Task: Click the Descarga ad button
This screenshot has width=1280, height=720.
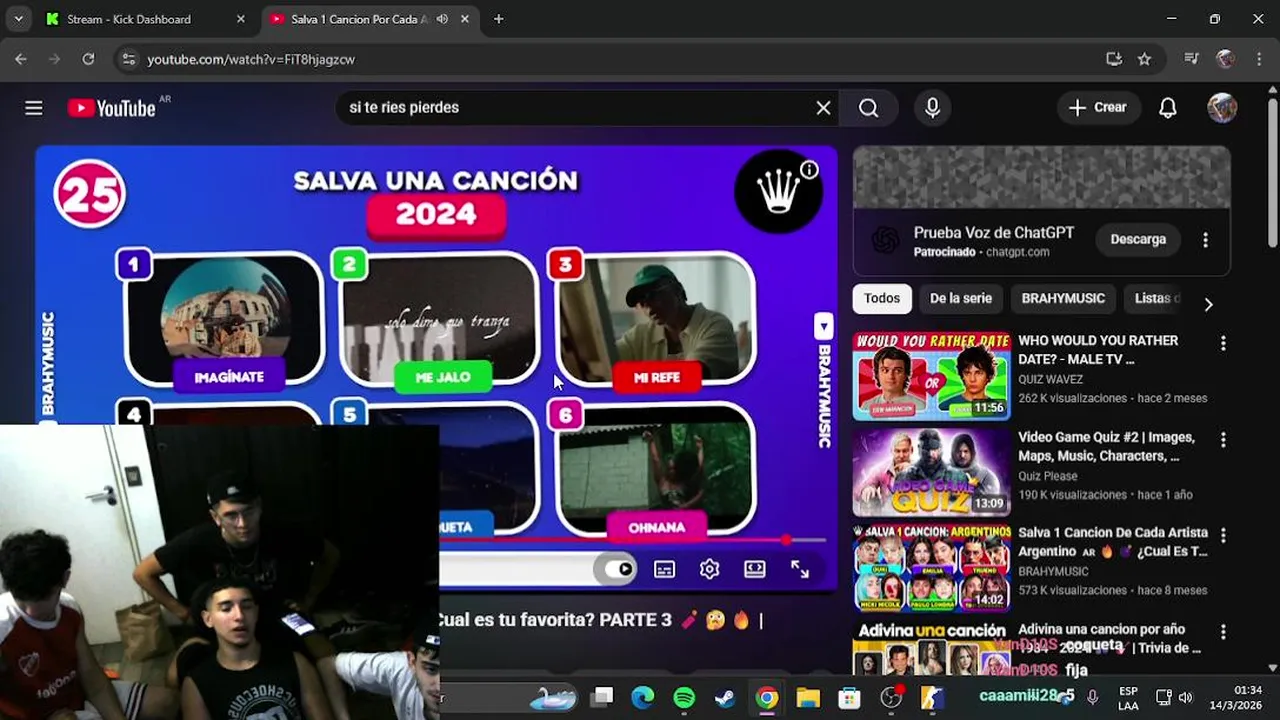Action: pyautogui.click(x=1138, y=240)
